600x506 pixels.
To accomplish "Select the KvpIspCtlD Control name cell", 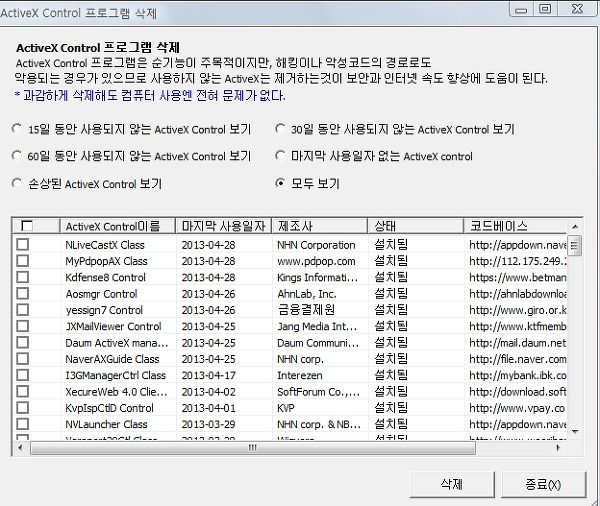I will [x=109, y=408].
